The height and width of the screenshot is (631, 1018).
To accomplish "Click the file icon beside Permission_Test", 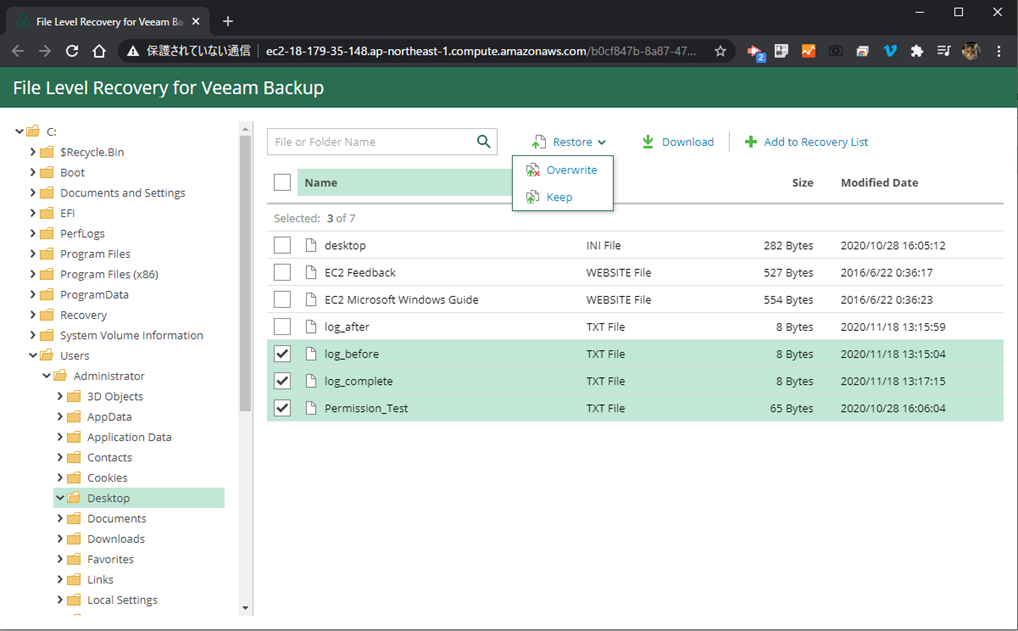I will [311, 408].
